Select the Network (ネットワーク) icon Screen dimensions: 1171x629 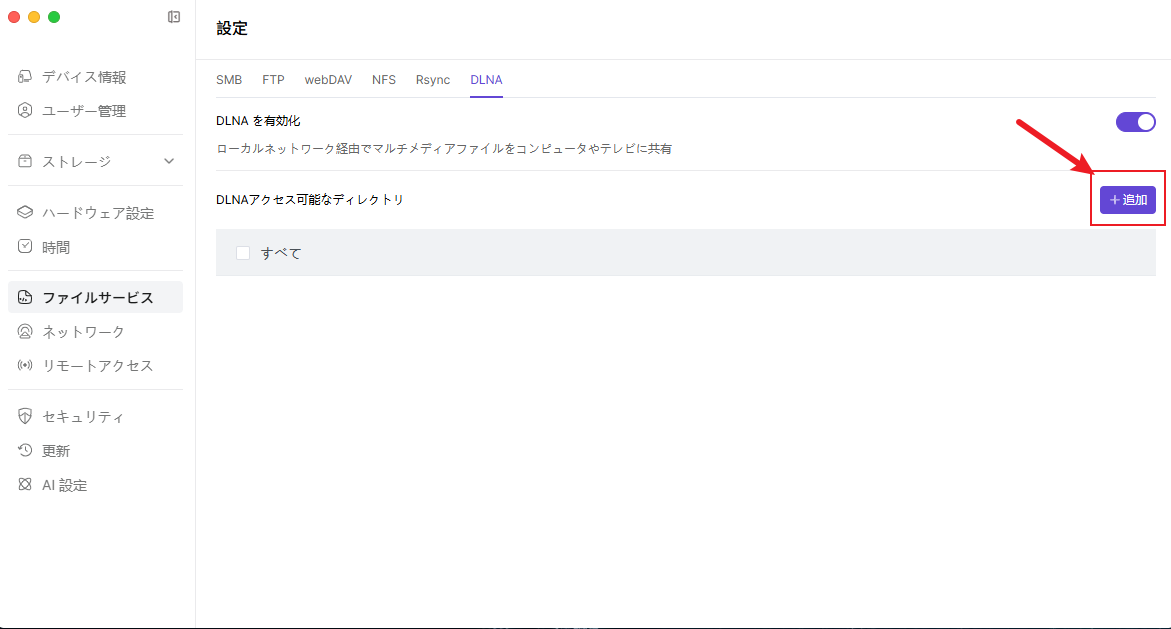26,331
